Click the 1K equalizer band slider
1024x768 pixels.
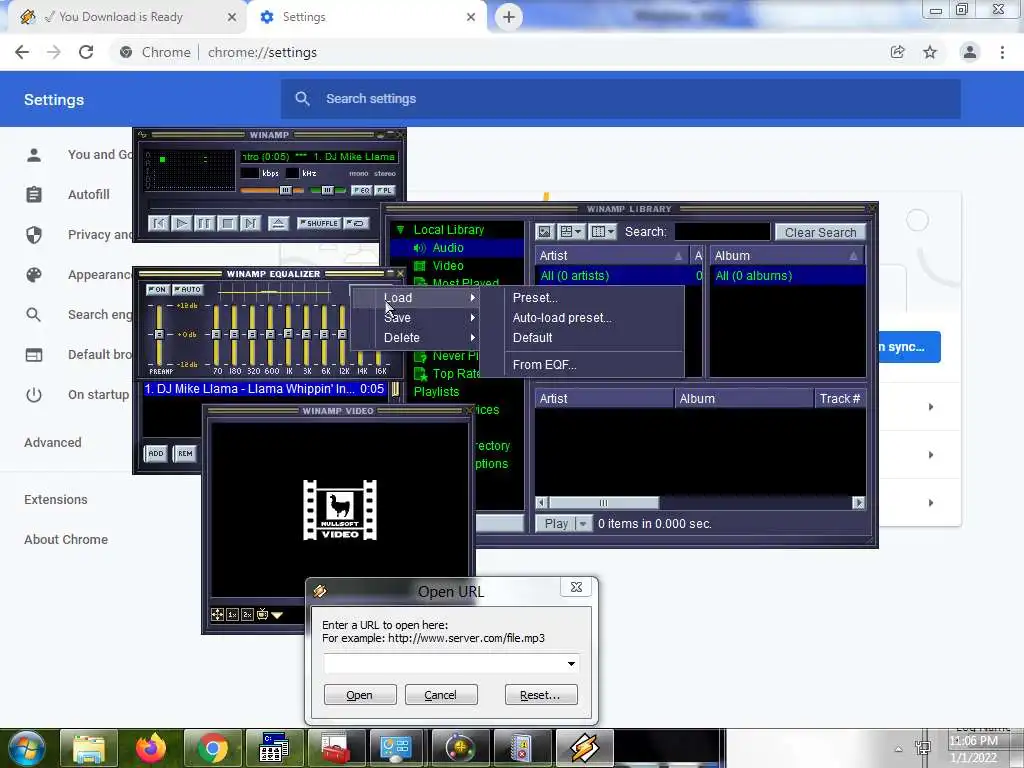point(288,334)
